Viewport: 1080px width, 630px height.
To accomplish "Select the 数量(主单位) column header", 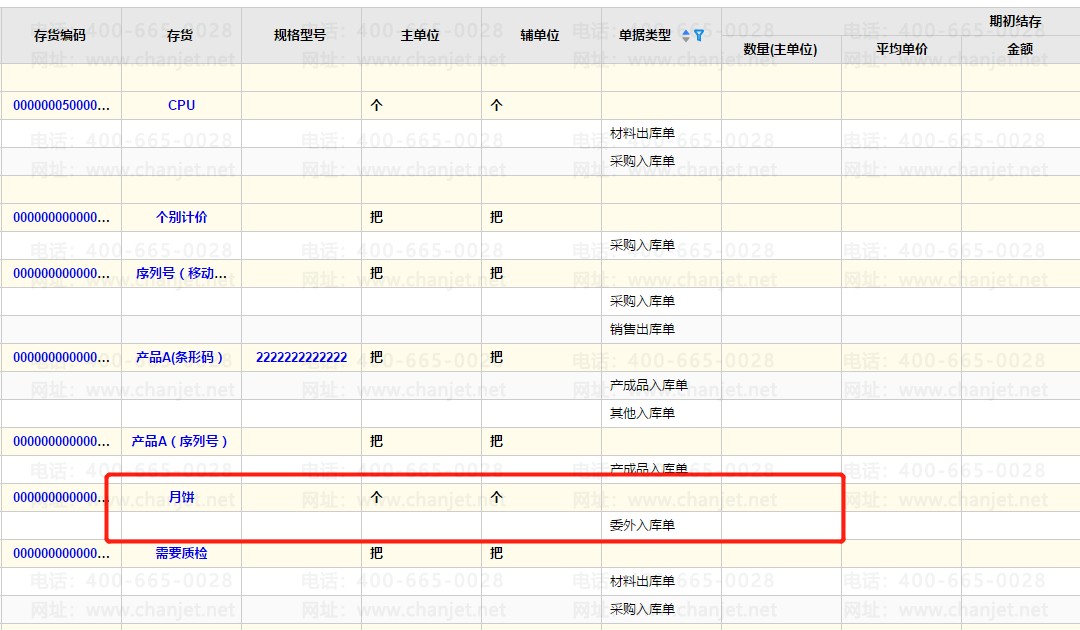I will click(x=780, y=50).
